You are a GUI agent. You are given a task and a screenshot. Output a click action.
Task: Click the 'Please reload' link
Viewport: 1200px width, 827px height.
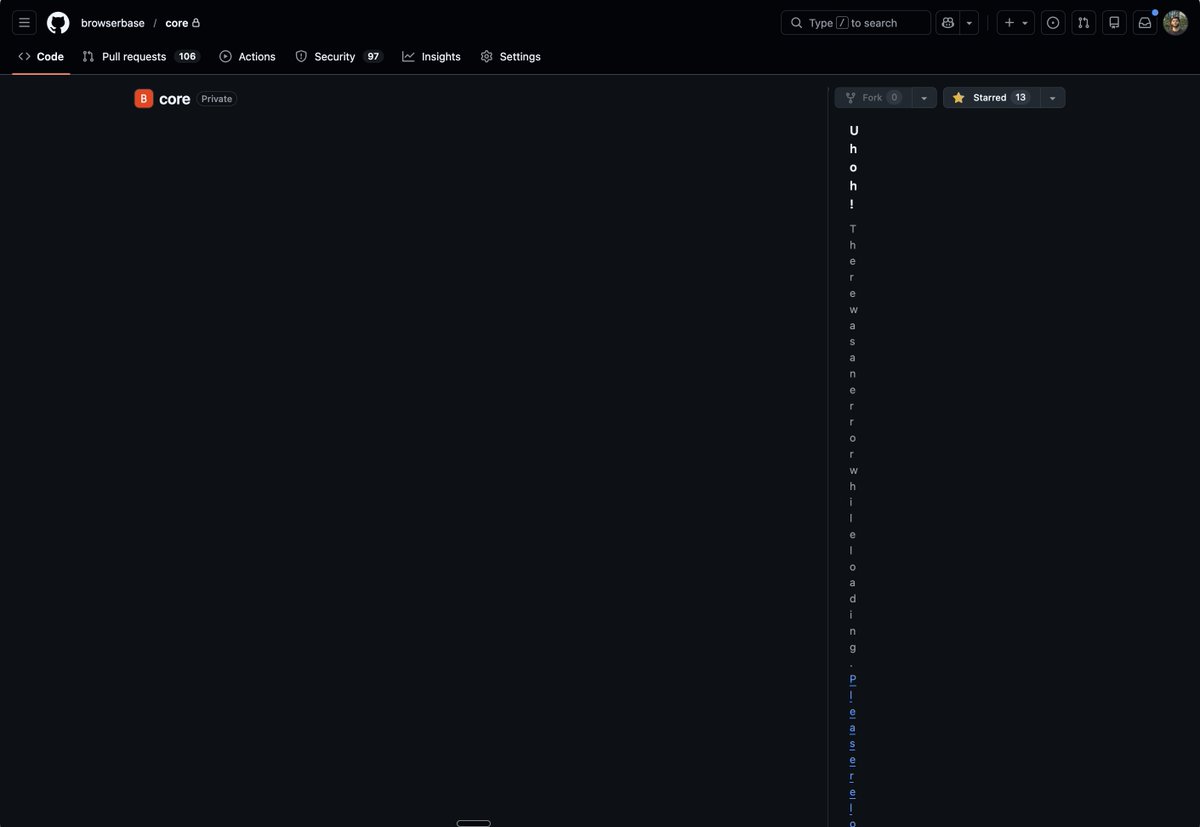click(853, 750)
